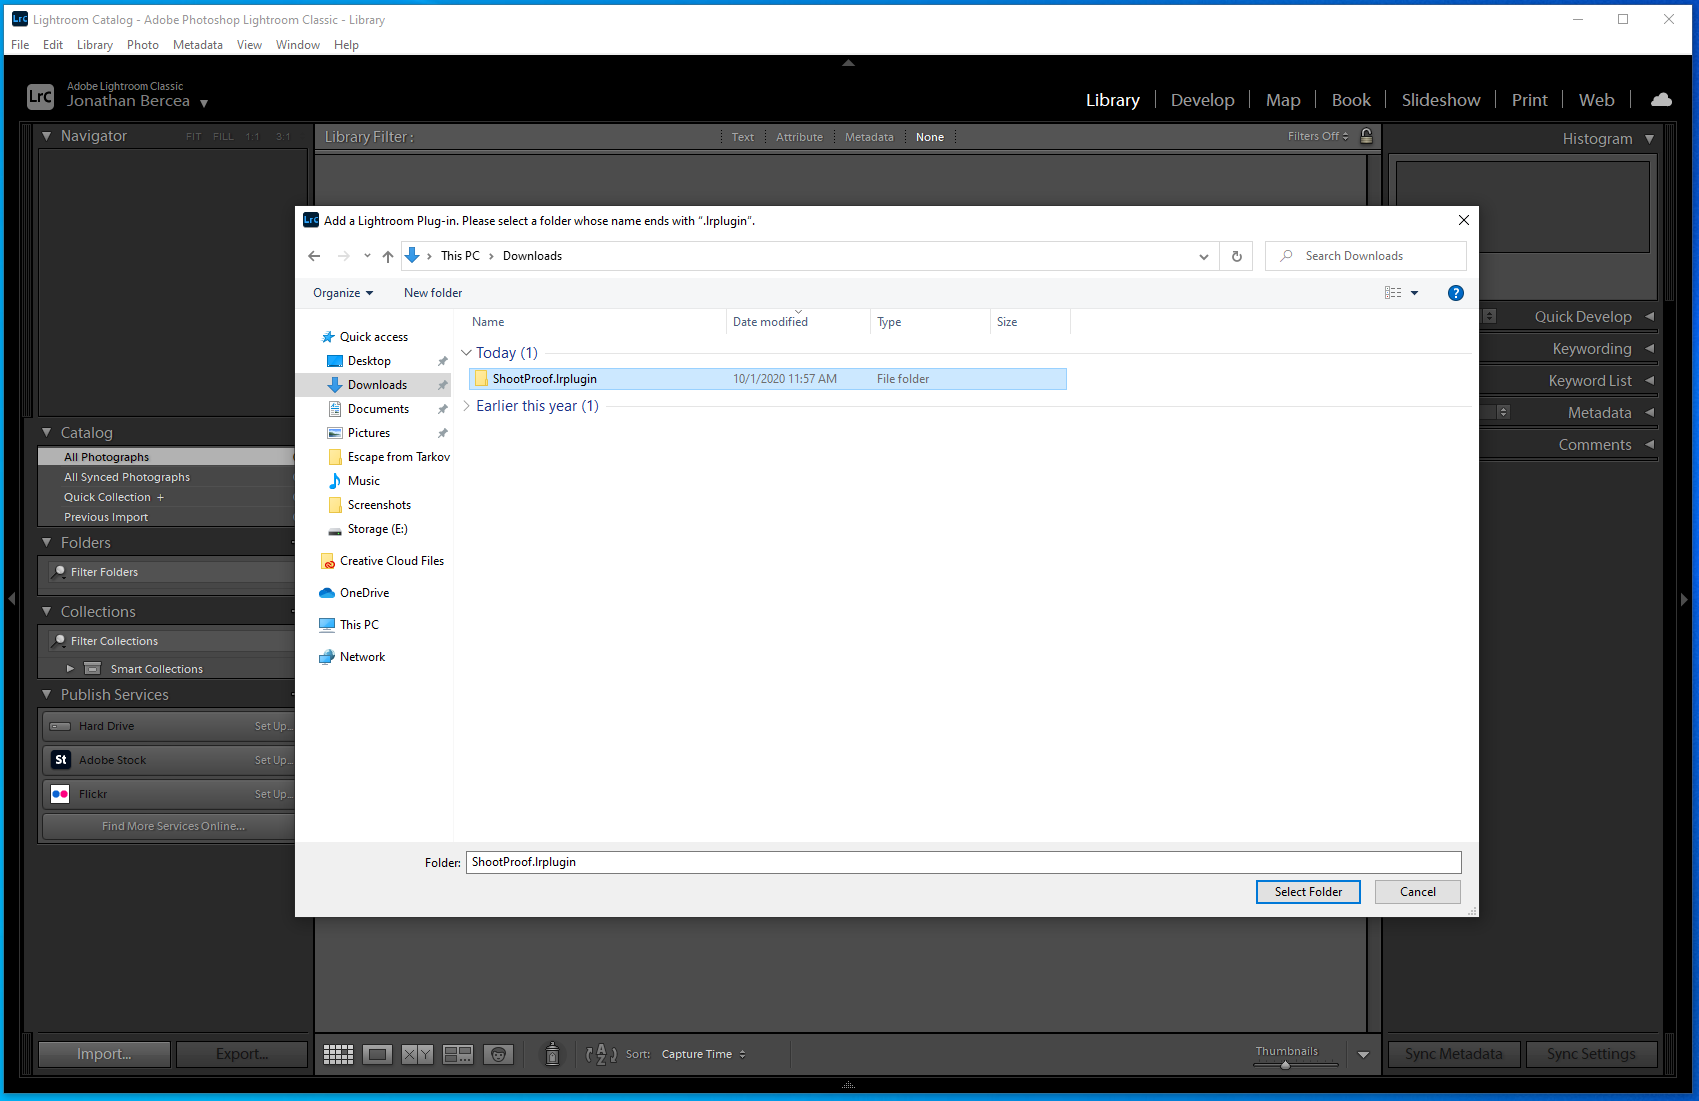Open Compare view XY icon
Image resolution: width=1699 pixels, height=1101 pixels.
click(x=417, y=1054)
